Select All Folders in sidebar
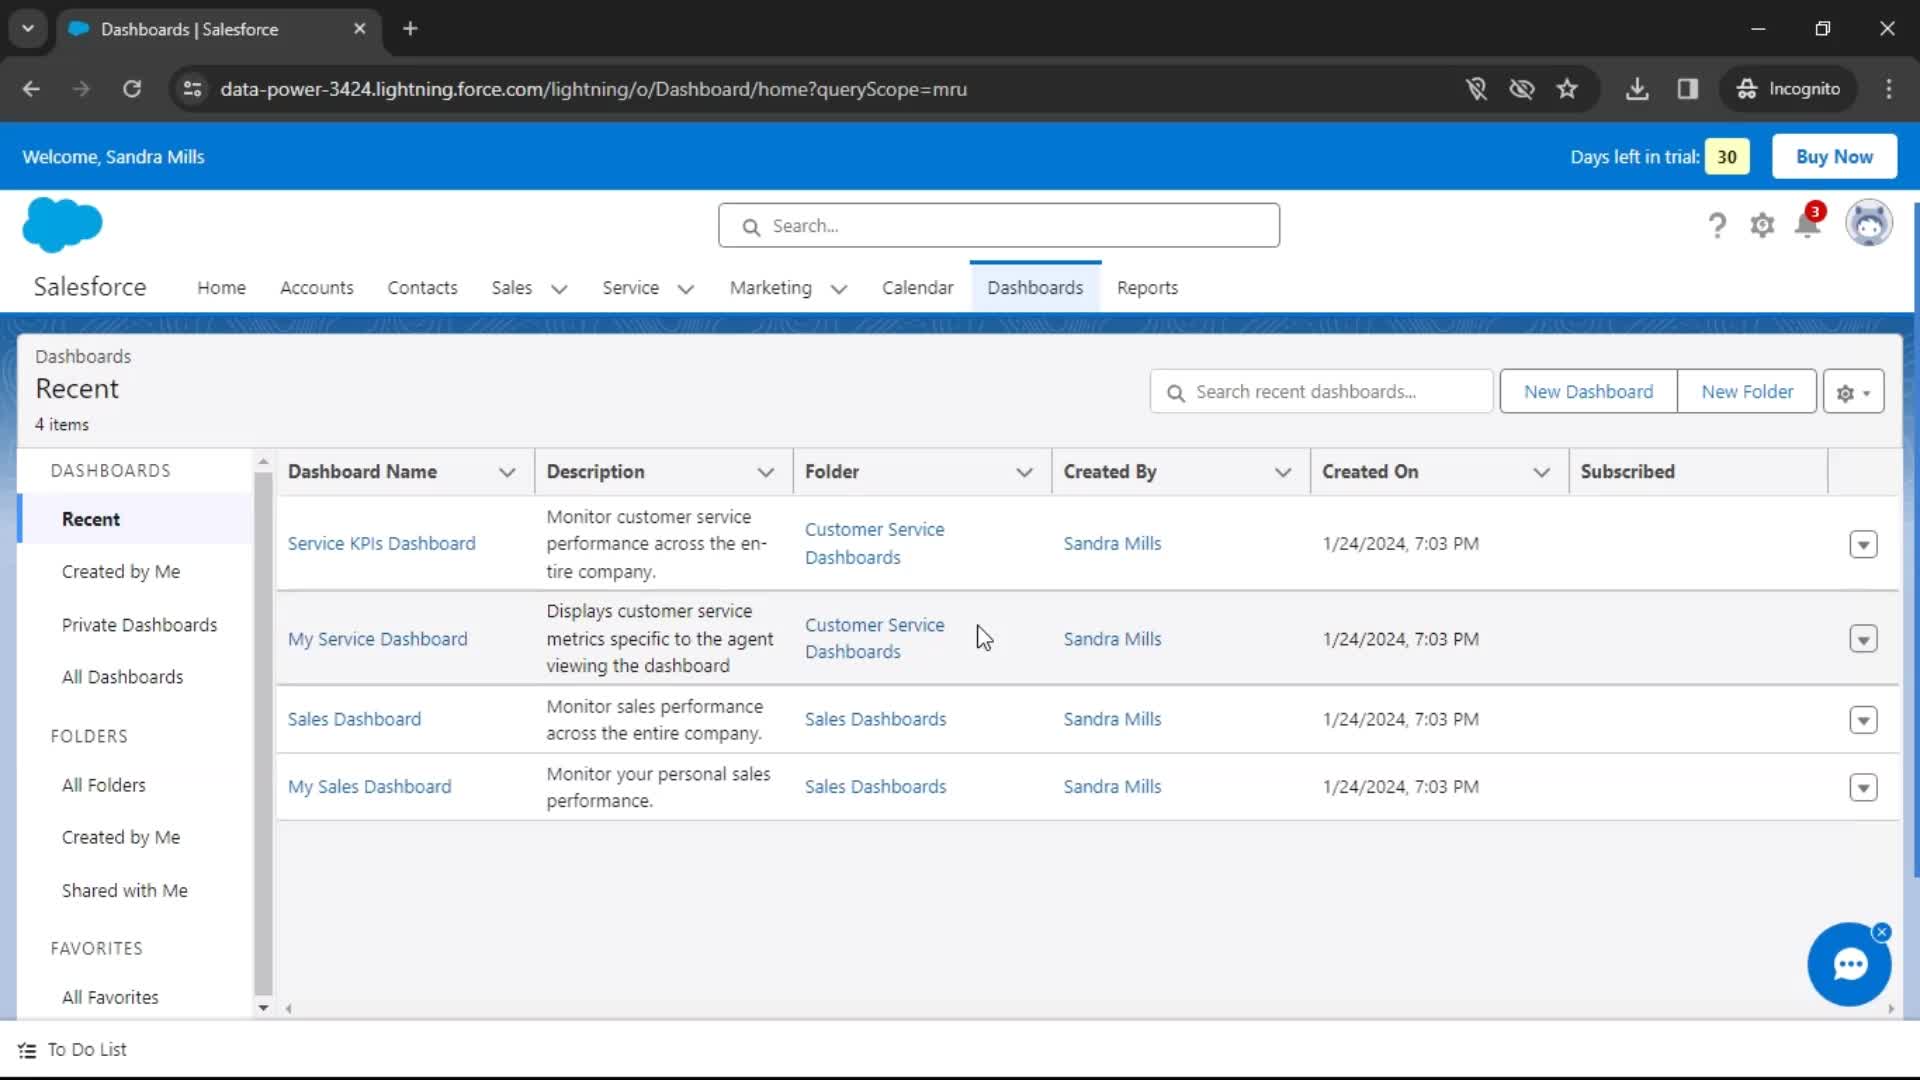 pyautogui.click(x=103, y=786)
